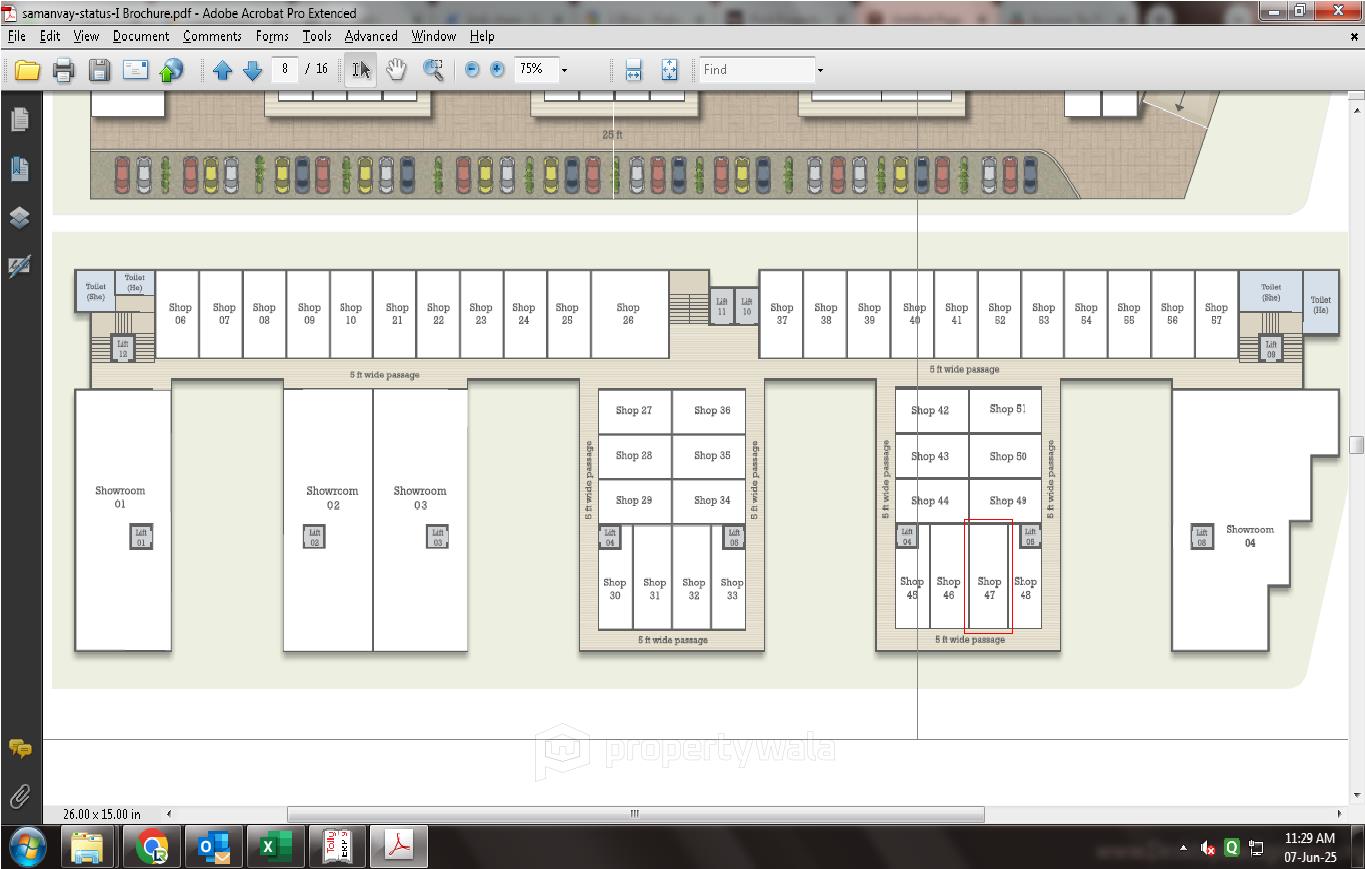The image size is (1365, 869).
Task: Open Tally ERP 9 from the taskbar
Action: click(337, 848)
